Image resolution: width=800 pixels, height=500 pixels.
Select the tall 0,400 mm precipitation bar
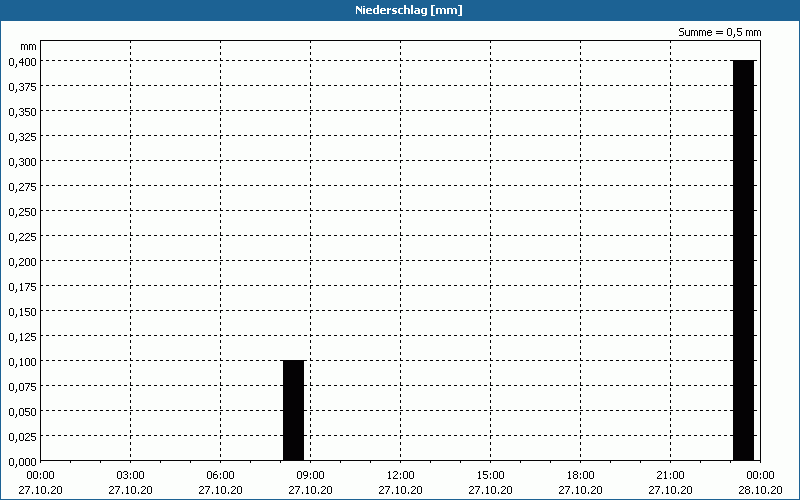click(x=743, y=261)
